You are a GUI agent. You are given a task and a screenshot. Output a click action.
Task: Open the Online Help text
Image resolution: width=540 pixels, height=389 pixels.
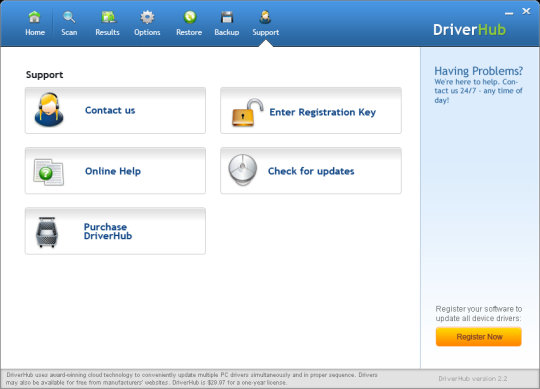tap(113, 171)
